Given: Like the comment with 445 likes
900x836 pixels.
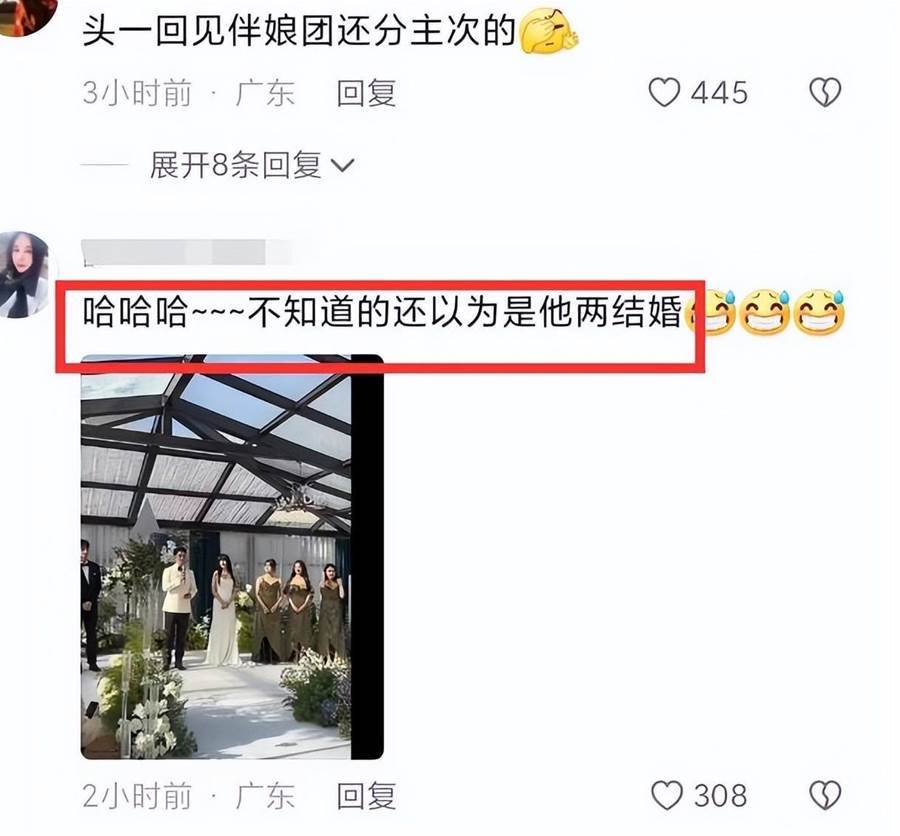Looking at the screenshot, I should pos(664,93).
